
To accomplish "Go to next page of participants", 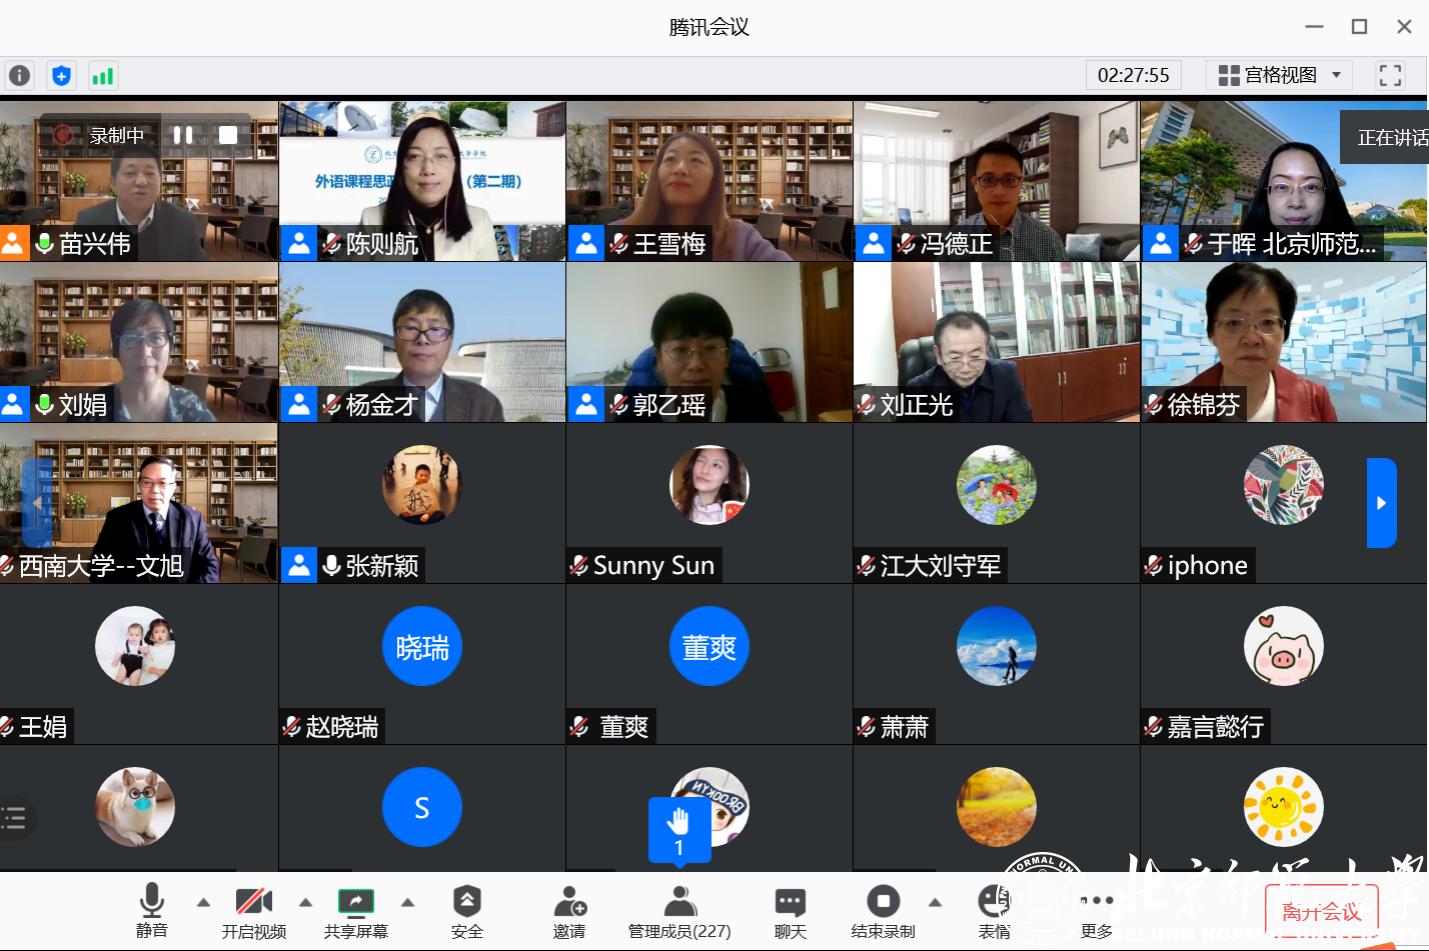I will (x=1381, y=503).
